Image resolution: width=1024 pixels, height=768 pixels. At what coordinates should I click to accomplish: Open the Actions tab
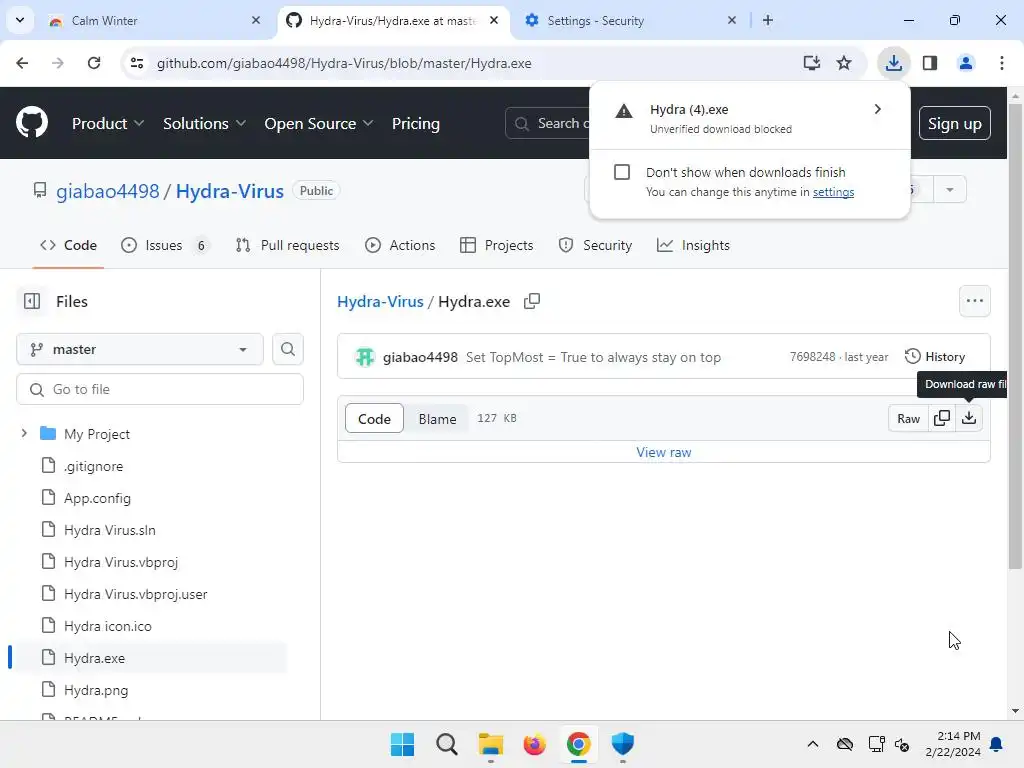(x=400, y=246)
